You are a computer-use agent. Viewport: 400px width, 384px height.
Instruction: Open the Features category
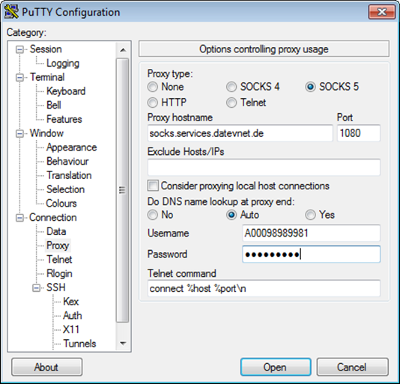pos(64,119)
